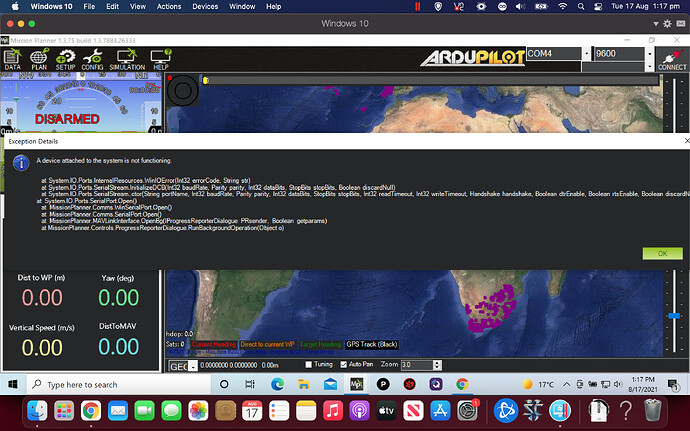Open the SIMULATION icon

(126, 59)
